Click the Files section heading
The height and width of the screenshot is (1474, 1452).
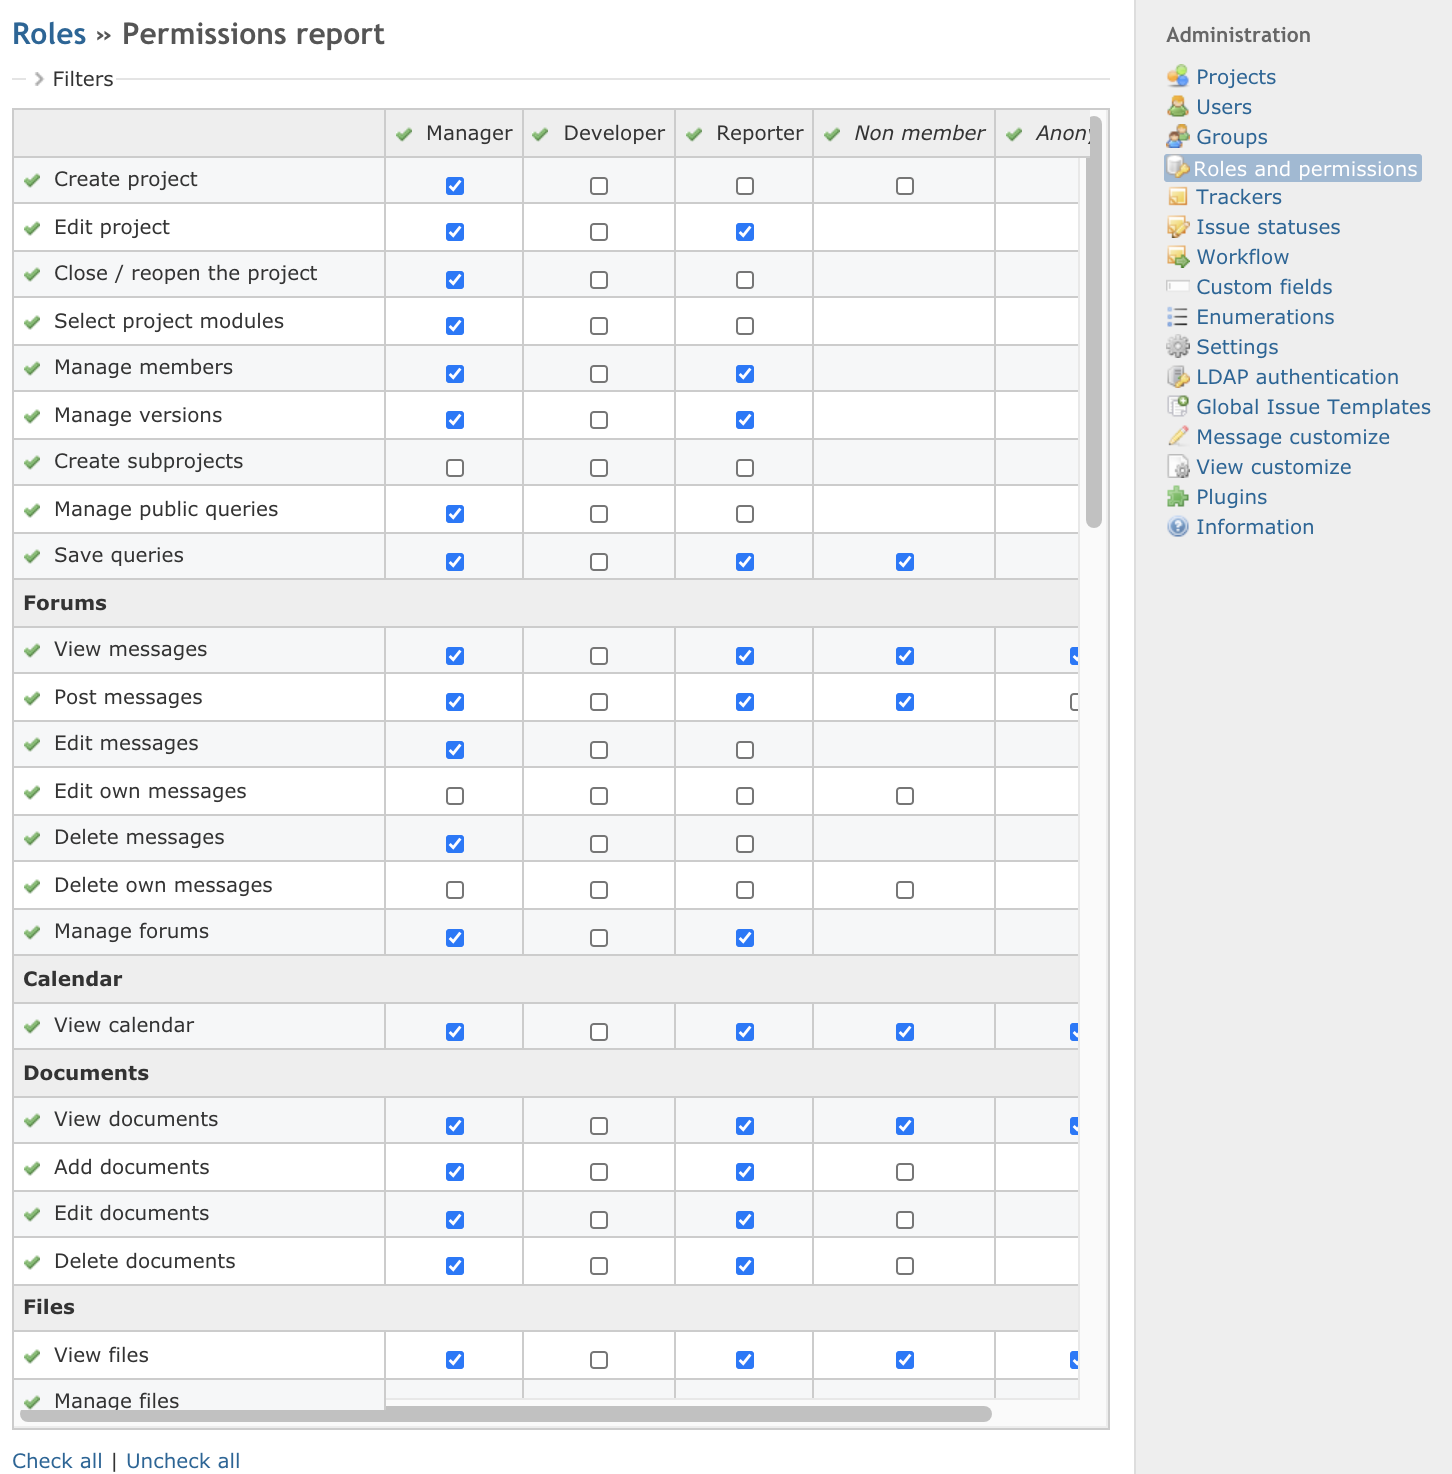(49, 1307)
